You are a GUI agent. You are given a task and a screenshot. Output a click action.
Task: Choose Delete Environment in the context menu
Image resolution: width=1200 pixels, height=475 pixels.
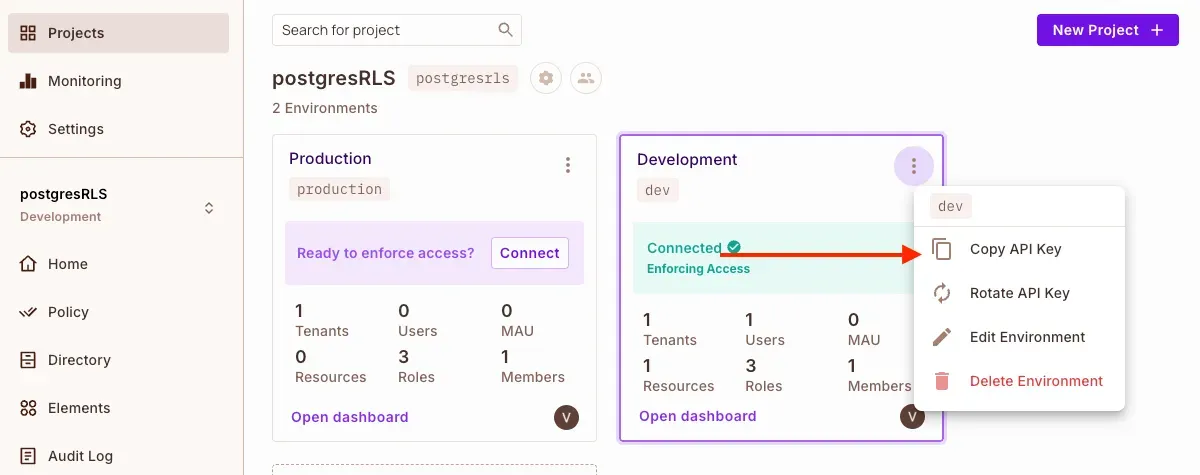point(1036,381)
